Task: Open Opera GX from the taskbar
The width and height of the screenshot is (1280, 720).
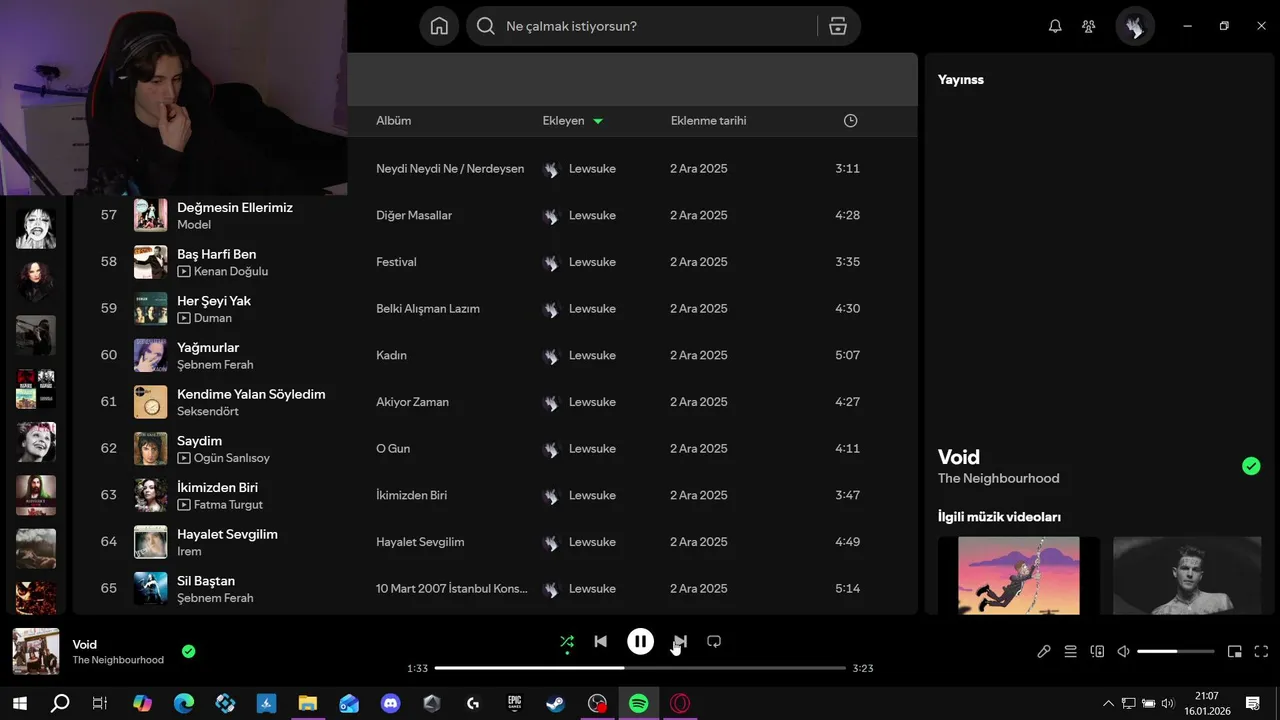Action: (680, 704)
